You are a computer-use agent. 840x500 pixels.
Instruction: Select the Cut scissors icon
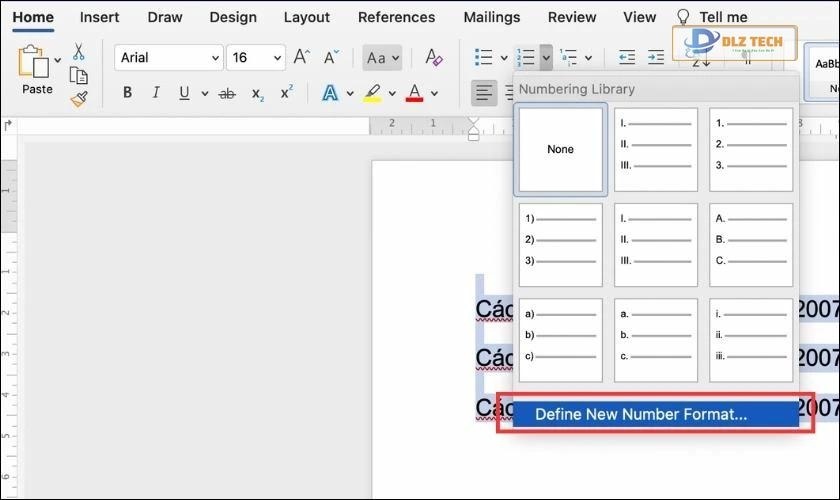[78, 52]
